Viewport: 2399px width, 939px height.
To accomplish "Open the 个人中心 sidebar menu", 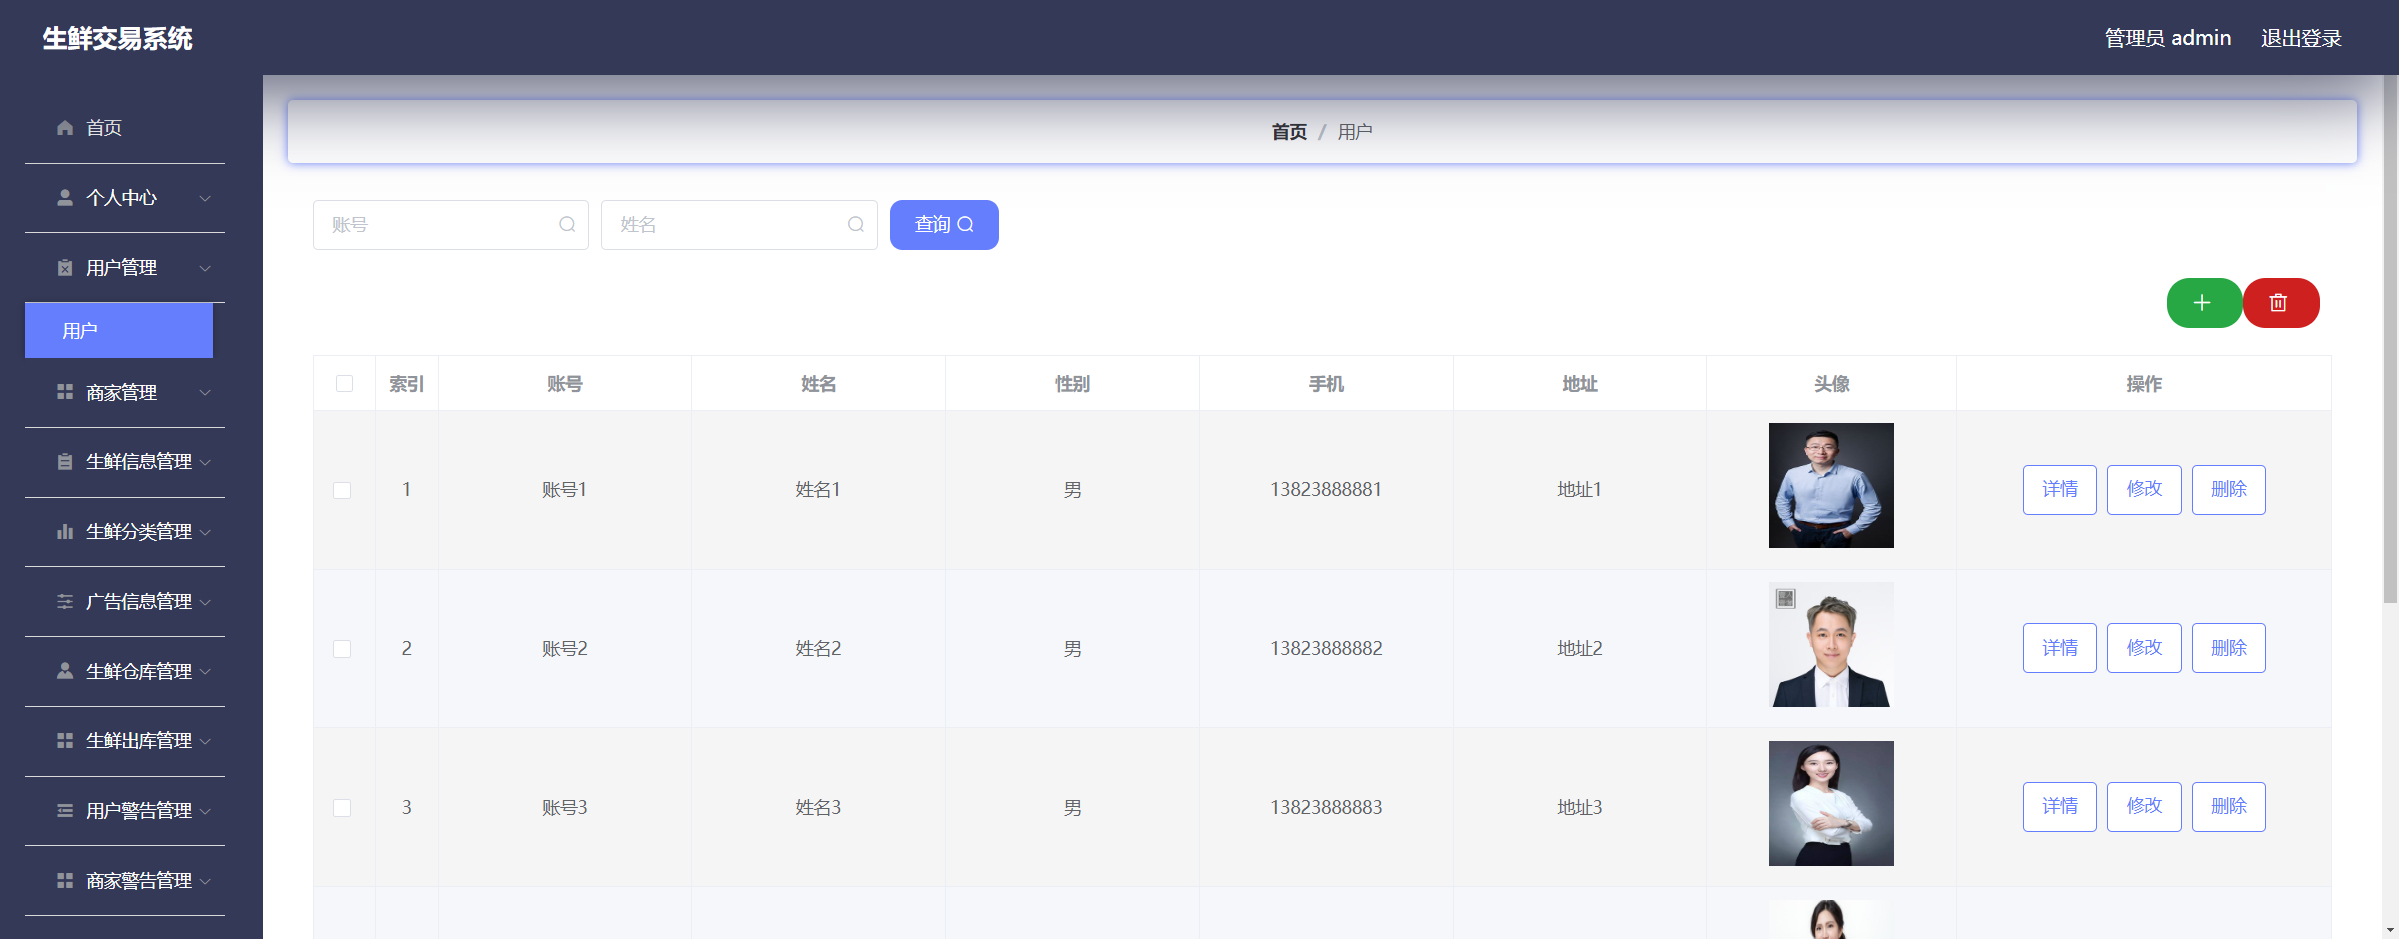I will pyautogui.click(x=125, y=198).
